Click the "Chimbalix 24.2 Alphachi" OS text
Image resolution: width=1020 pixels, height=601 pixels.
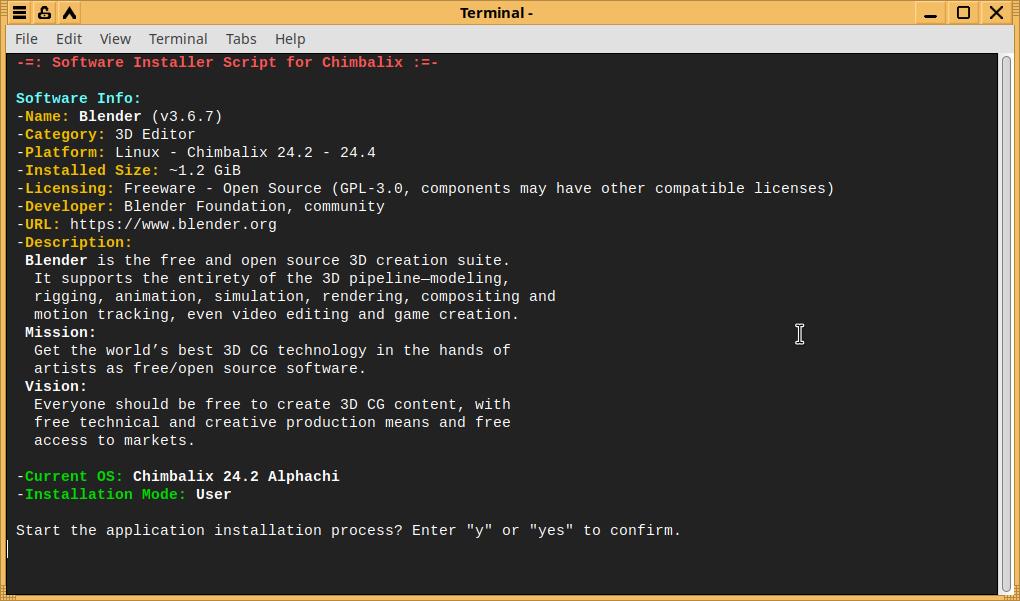point(236,477)
